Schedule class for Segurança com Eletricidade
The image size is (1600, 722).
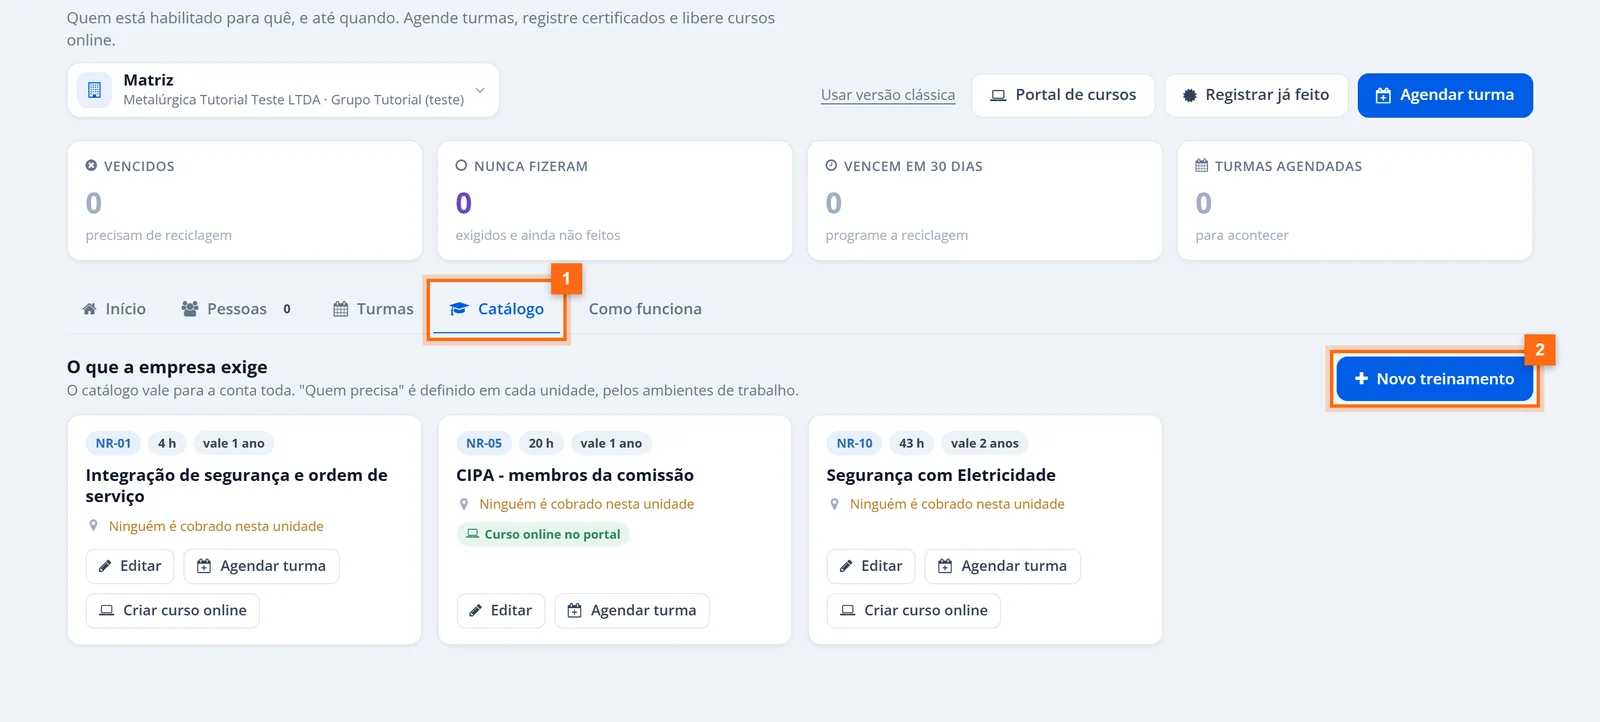tap(1003, 566)
